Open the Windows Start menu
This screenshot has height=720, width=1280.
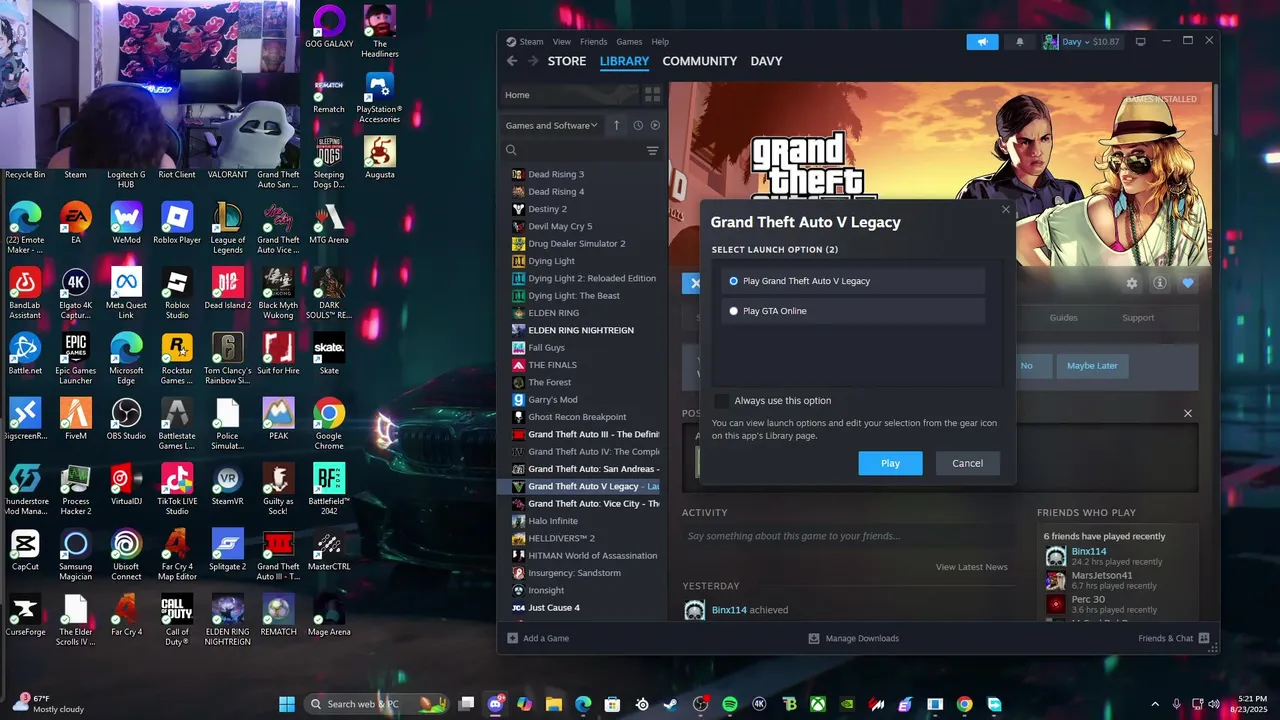coord(287,704)
